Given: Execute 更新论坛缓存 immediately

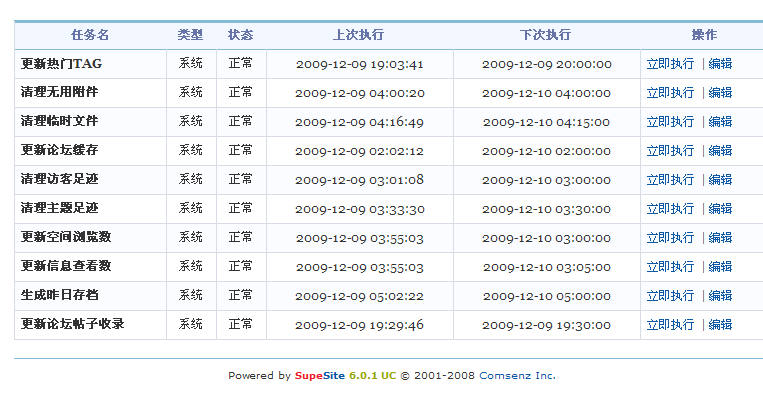Looking at the screenshot, I should point(670,151).
